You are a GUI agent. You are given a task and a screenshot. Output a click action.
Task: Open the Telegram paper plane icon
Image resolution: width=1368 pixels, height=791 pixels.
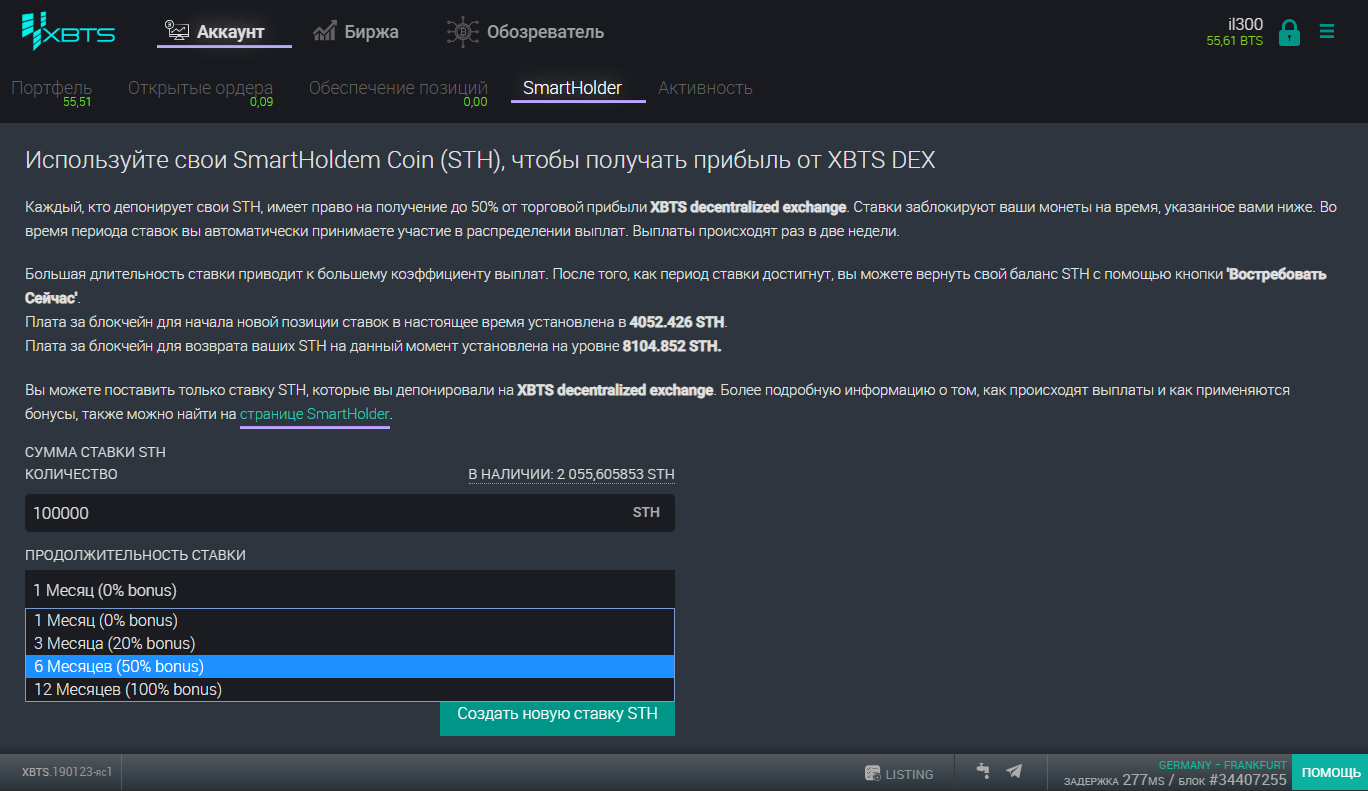pos(1014,771)
